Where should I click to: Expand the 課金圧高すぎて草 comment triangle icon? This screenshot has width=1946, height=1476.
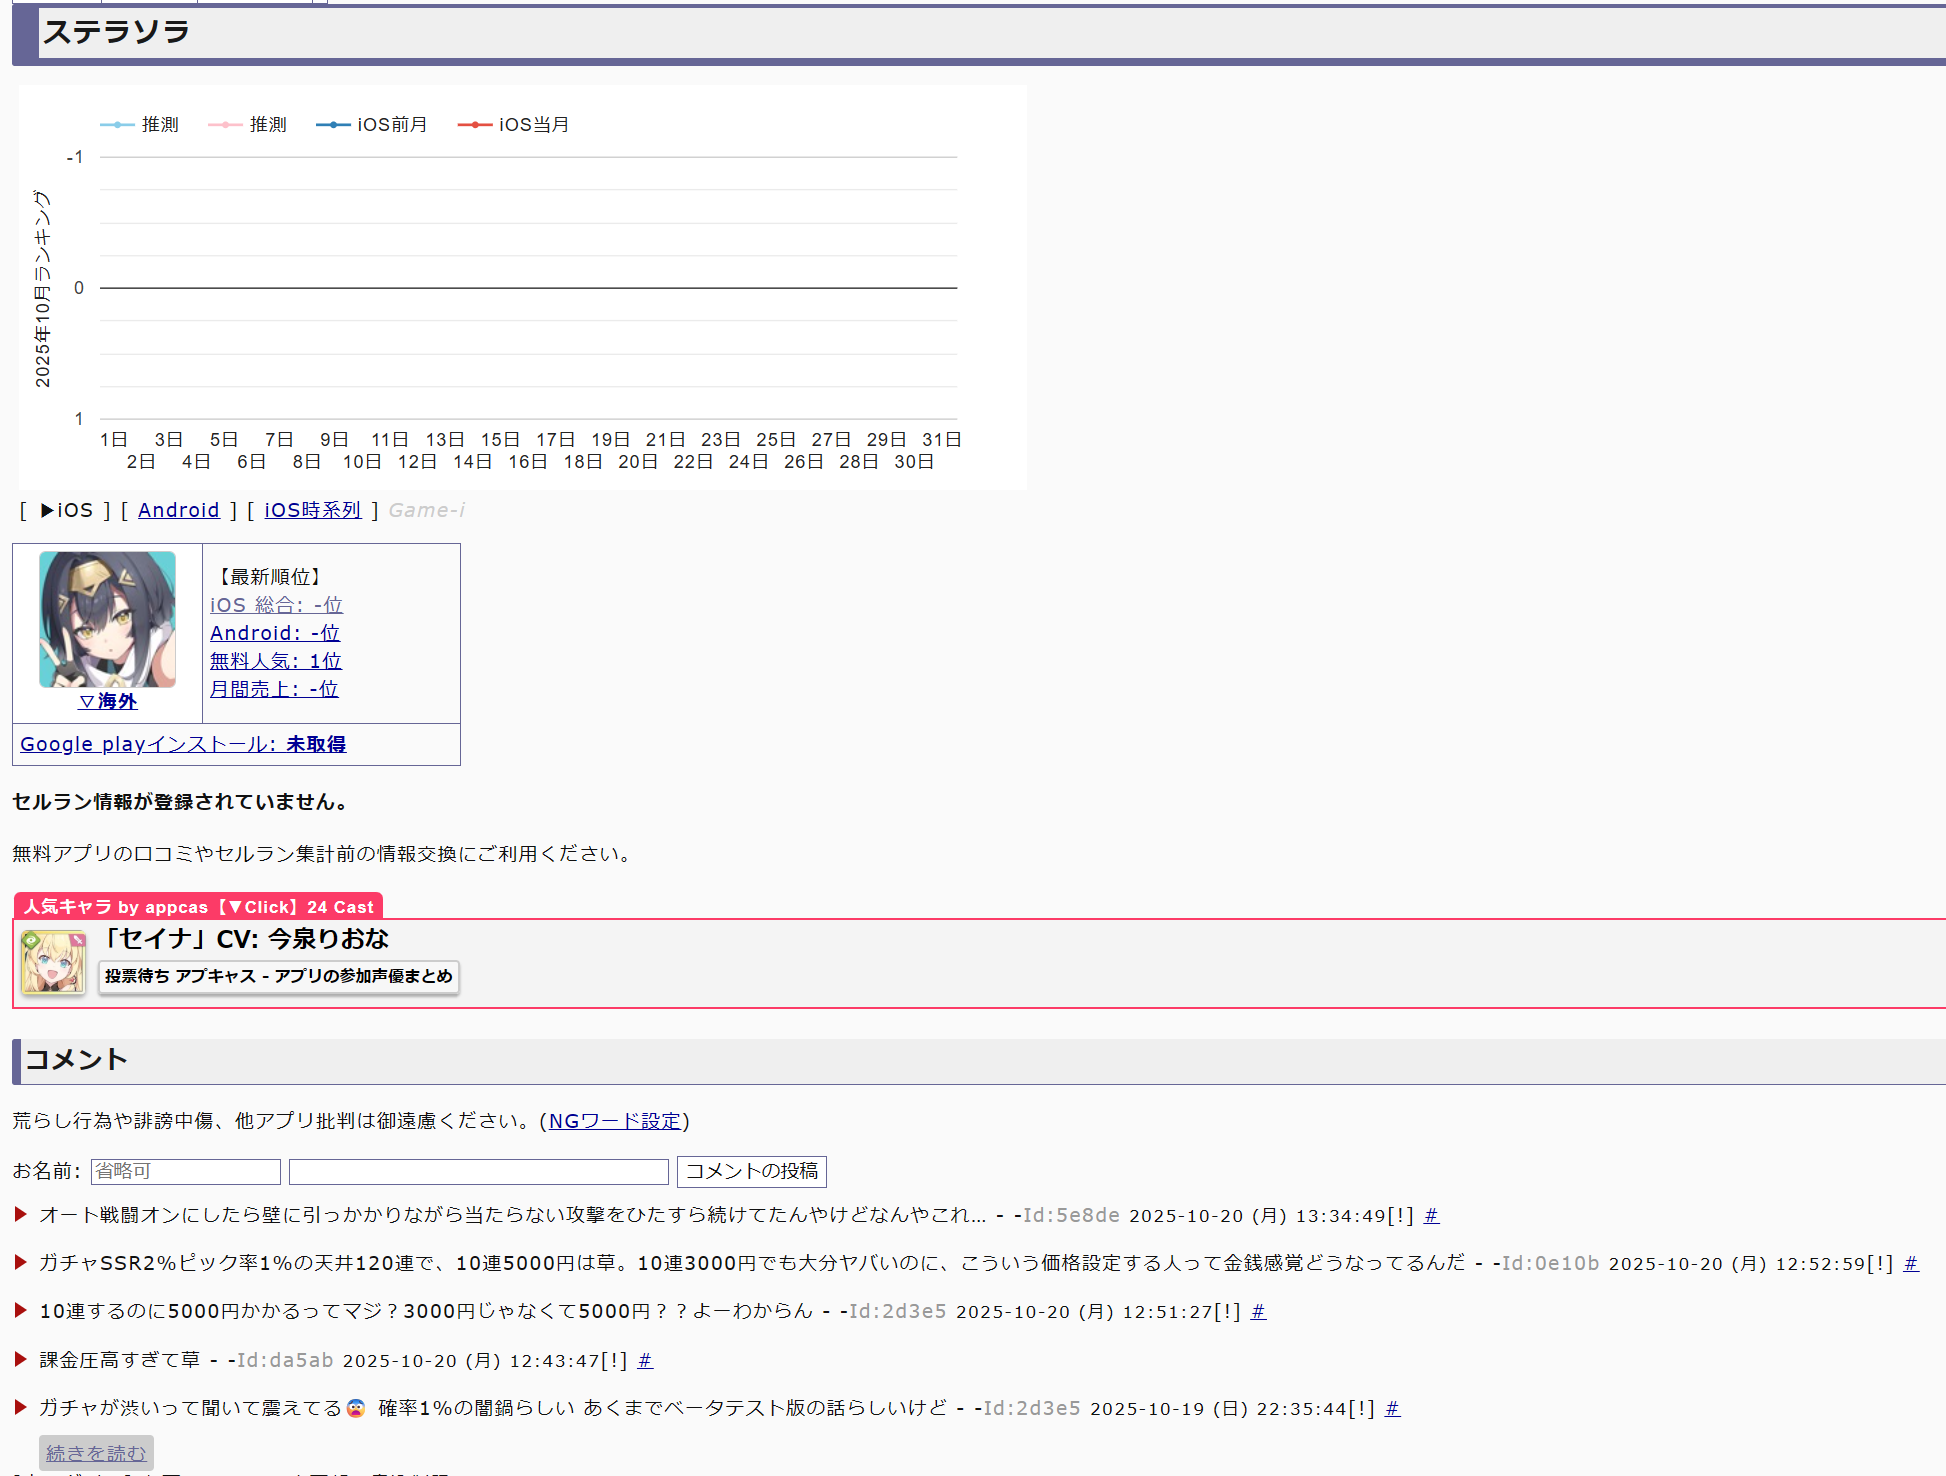(20, 1360)
